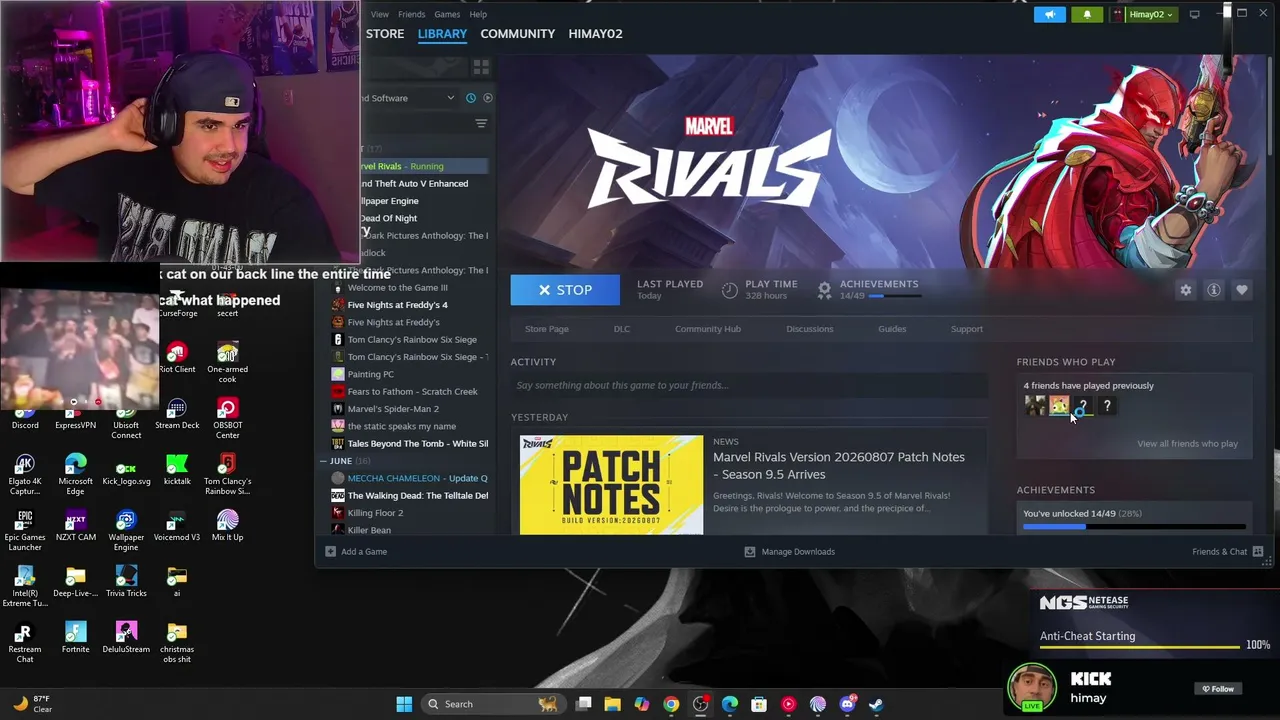Open OBSBOT Center desktop shortcut

tap(227, 419)
